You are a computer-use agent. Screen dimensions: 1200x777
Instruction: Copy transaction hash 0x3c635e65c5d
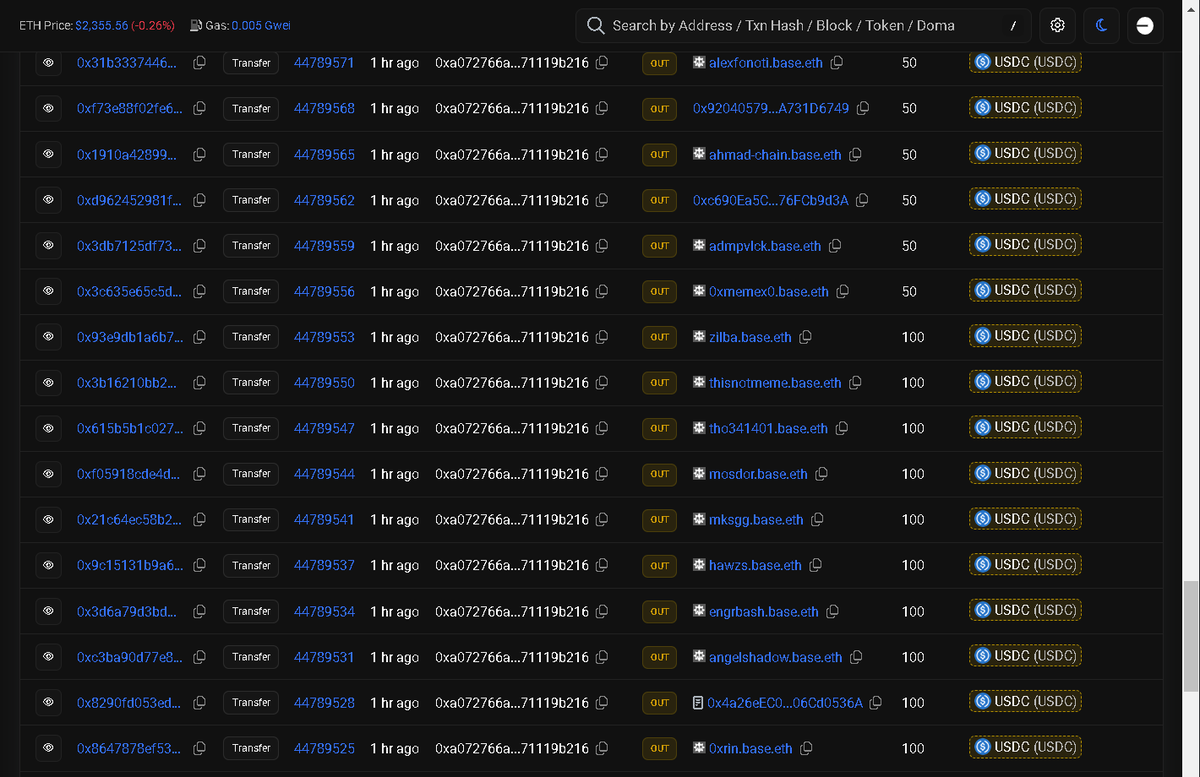[200, 292]
